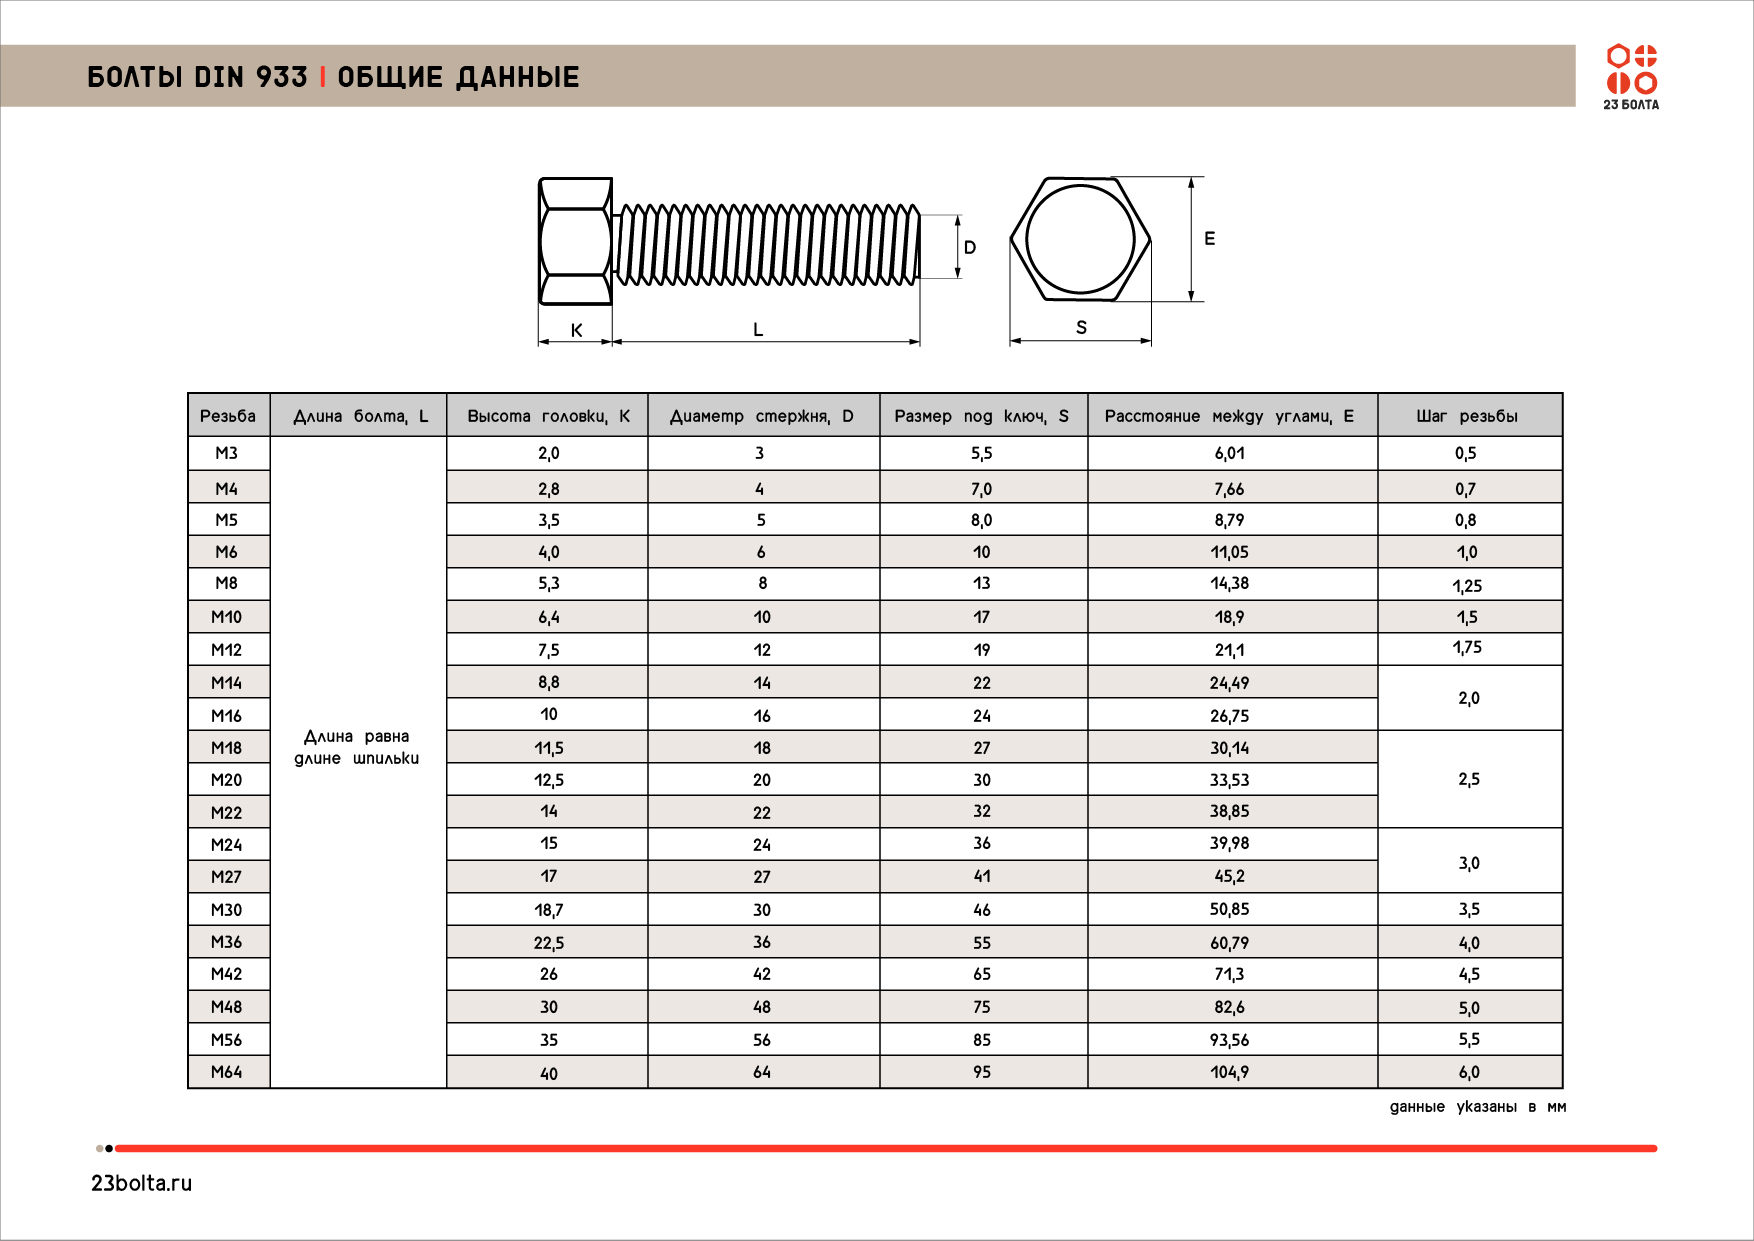Select the Размер под ключ, S header
Viewport: 1754px width, 1241px height.
click(981, 416)
